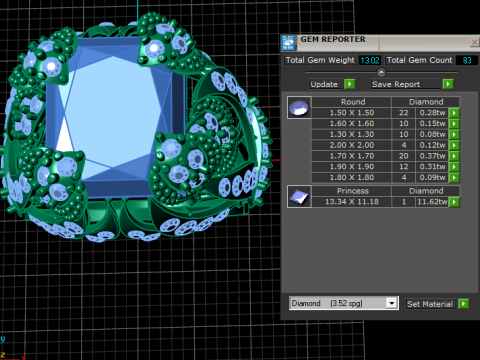Screen dimensions: 480x360
Task: Click the 11.62tw weight cell
Action: click(432, 202)
